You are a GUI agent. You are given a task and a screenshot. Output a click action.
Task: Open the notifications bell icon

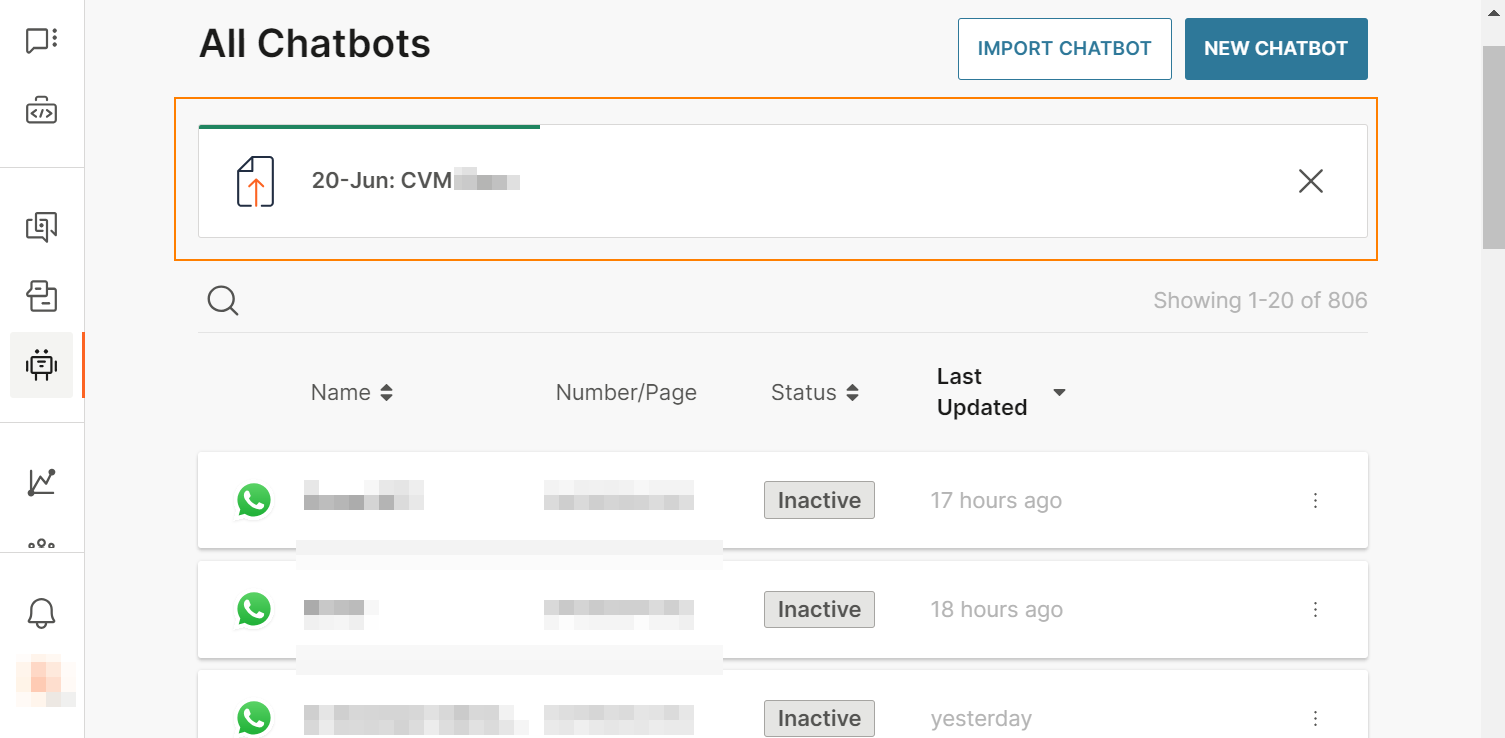coord(41,612)
